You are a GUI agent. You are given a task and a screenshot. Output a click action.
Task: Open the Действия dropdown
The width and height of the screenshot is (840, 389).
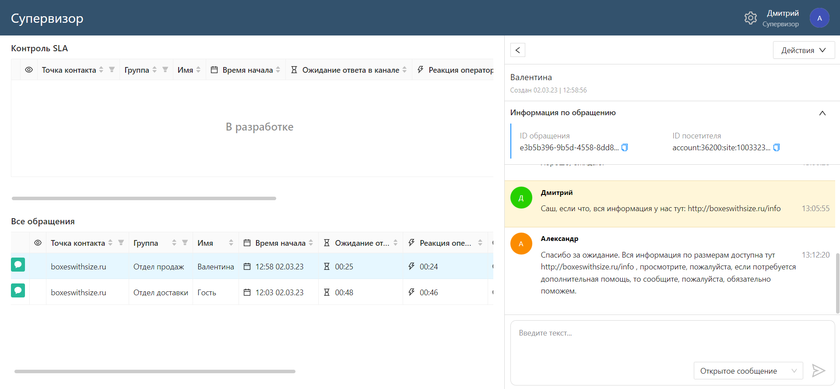pyautogui.click(x=804, y=50)
